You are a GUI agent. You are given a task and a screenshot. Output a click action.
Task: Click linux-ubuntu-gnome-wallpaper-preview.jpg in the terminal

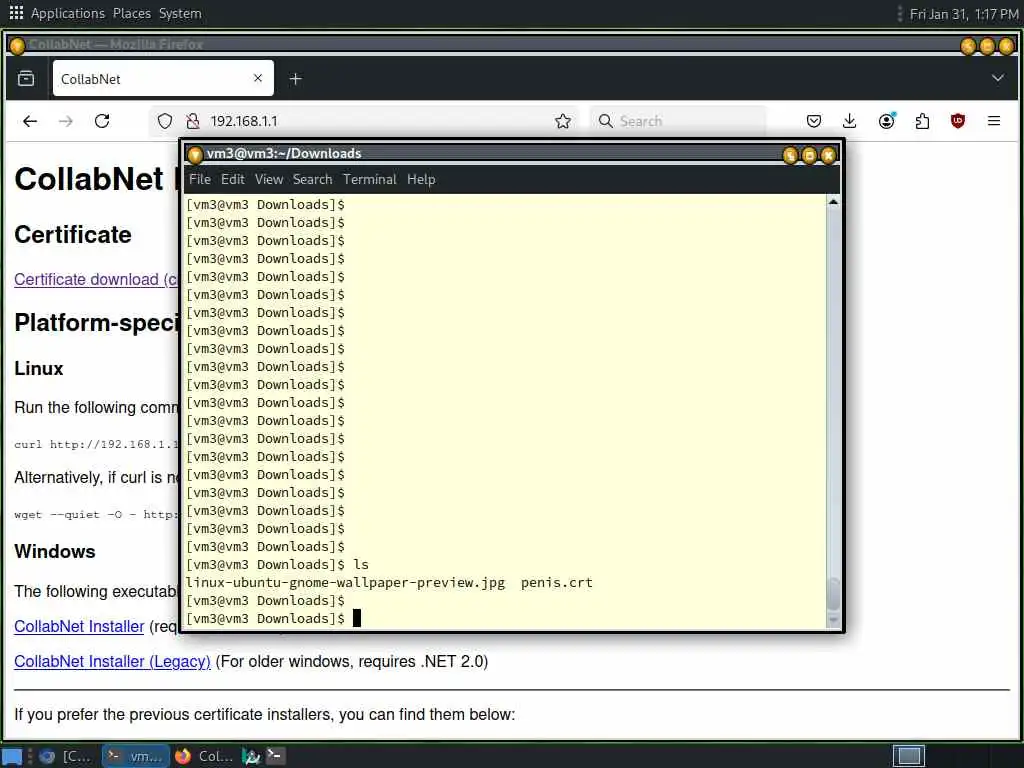pyautogui.click(x=345, y=583)
